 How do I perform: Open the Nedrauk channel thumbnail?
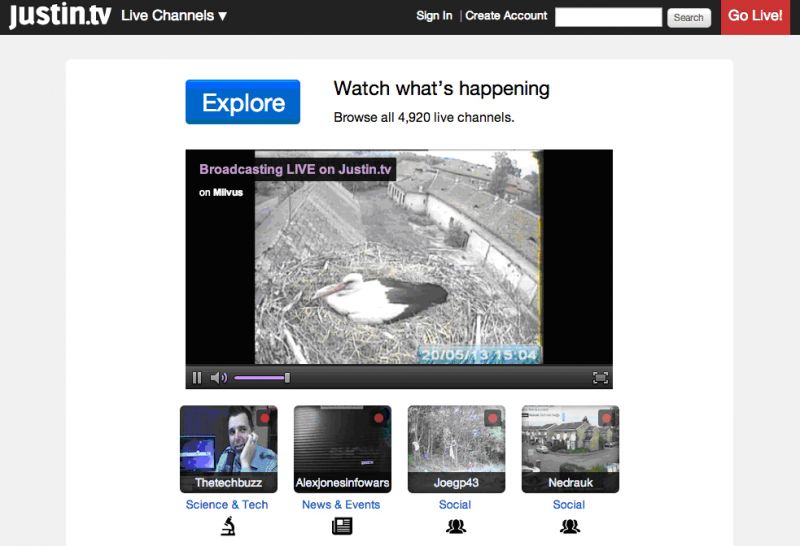tap(570, 449)
